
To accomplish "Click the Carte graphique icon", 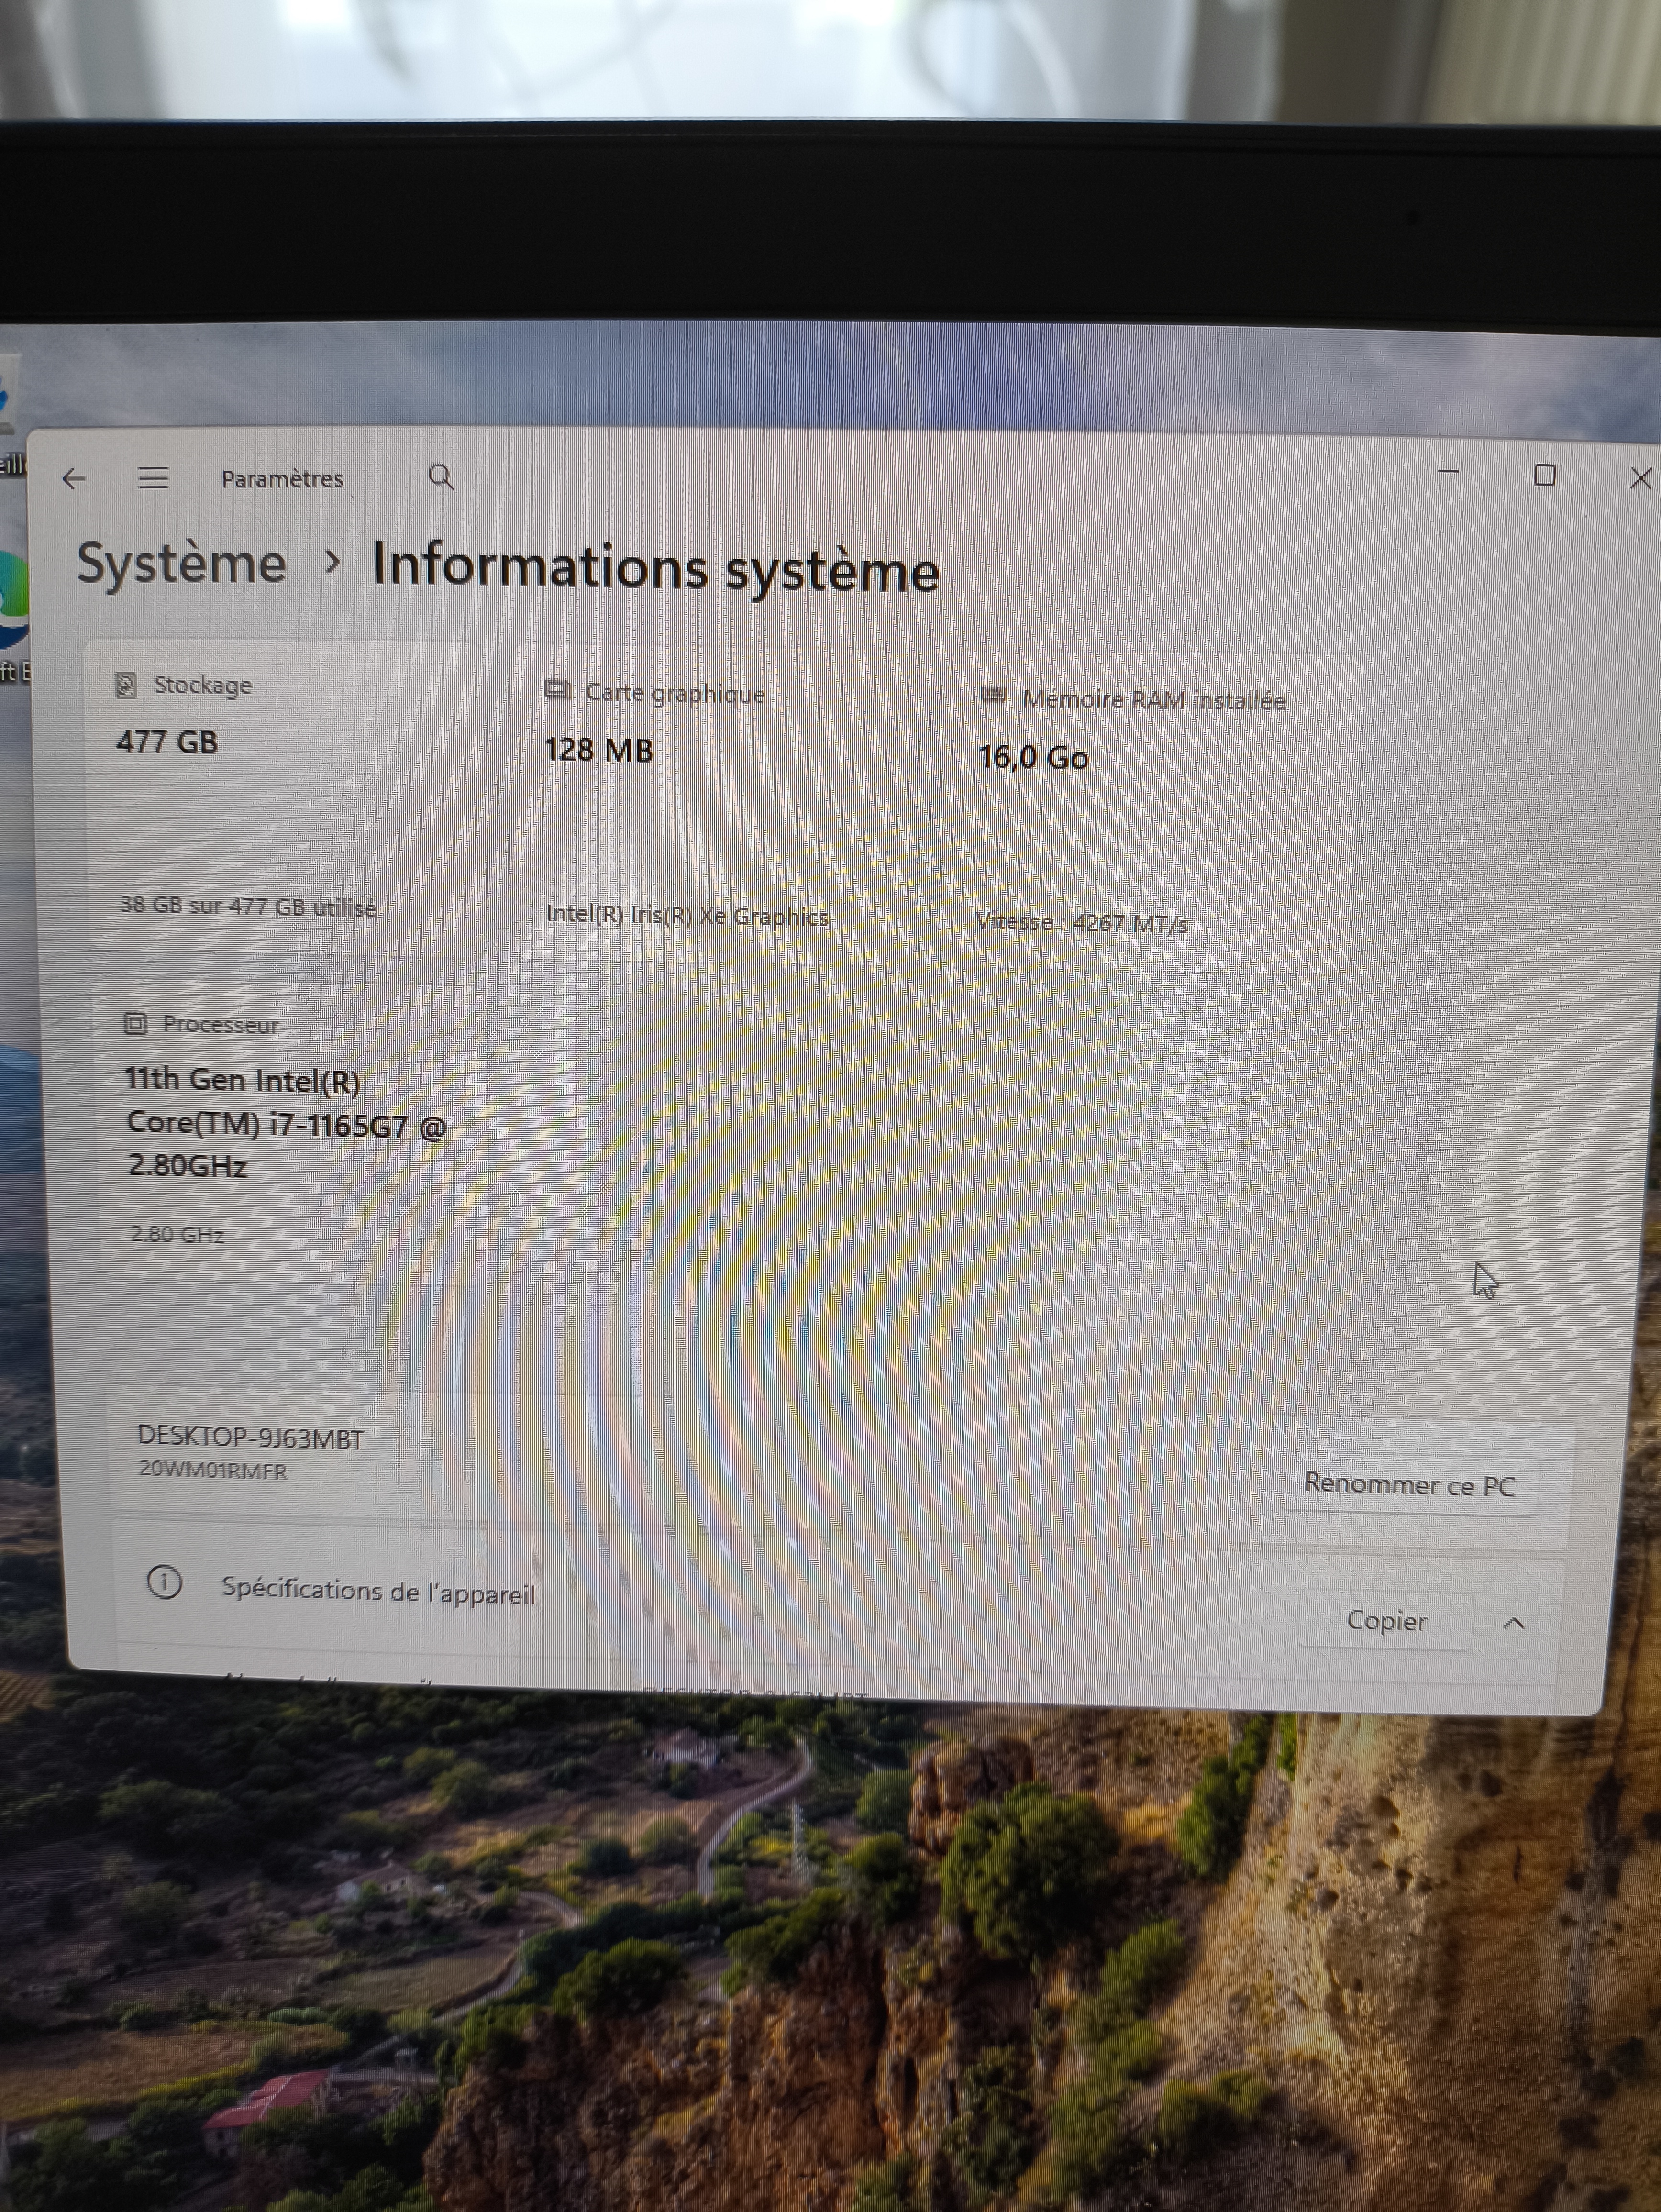I will tap(557, 690).
